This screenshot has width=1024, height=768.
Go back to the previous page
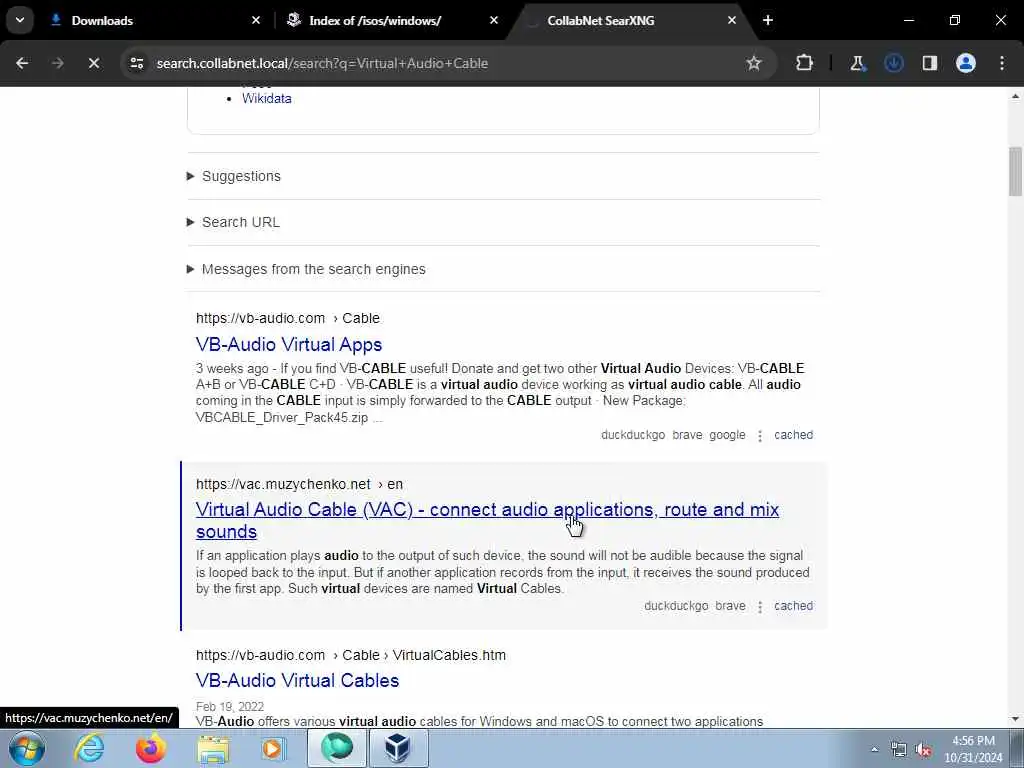pyautogui.click(x=22, y=63)
